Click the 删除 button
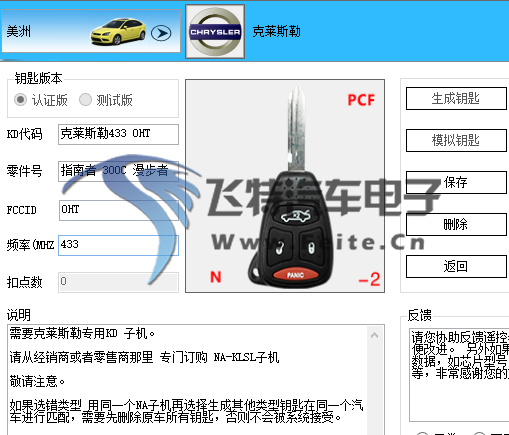Image resolution: width=509 pixels, height=435 pixels. coord(456,224)
